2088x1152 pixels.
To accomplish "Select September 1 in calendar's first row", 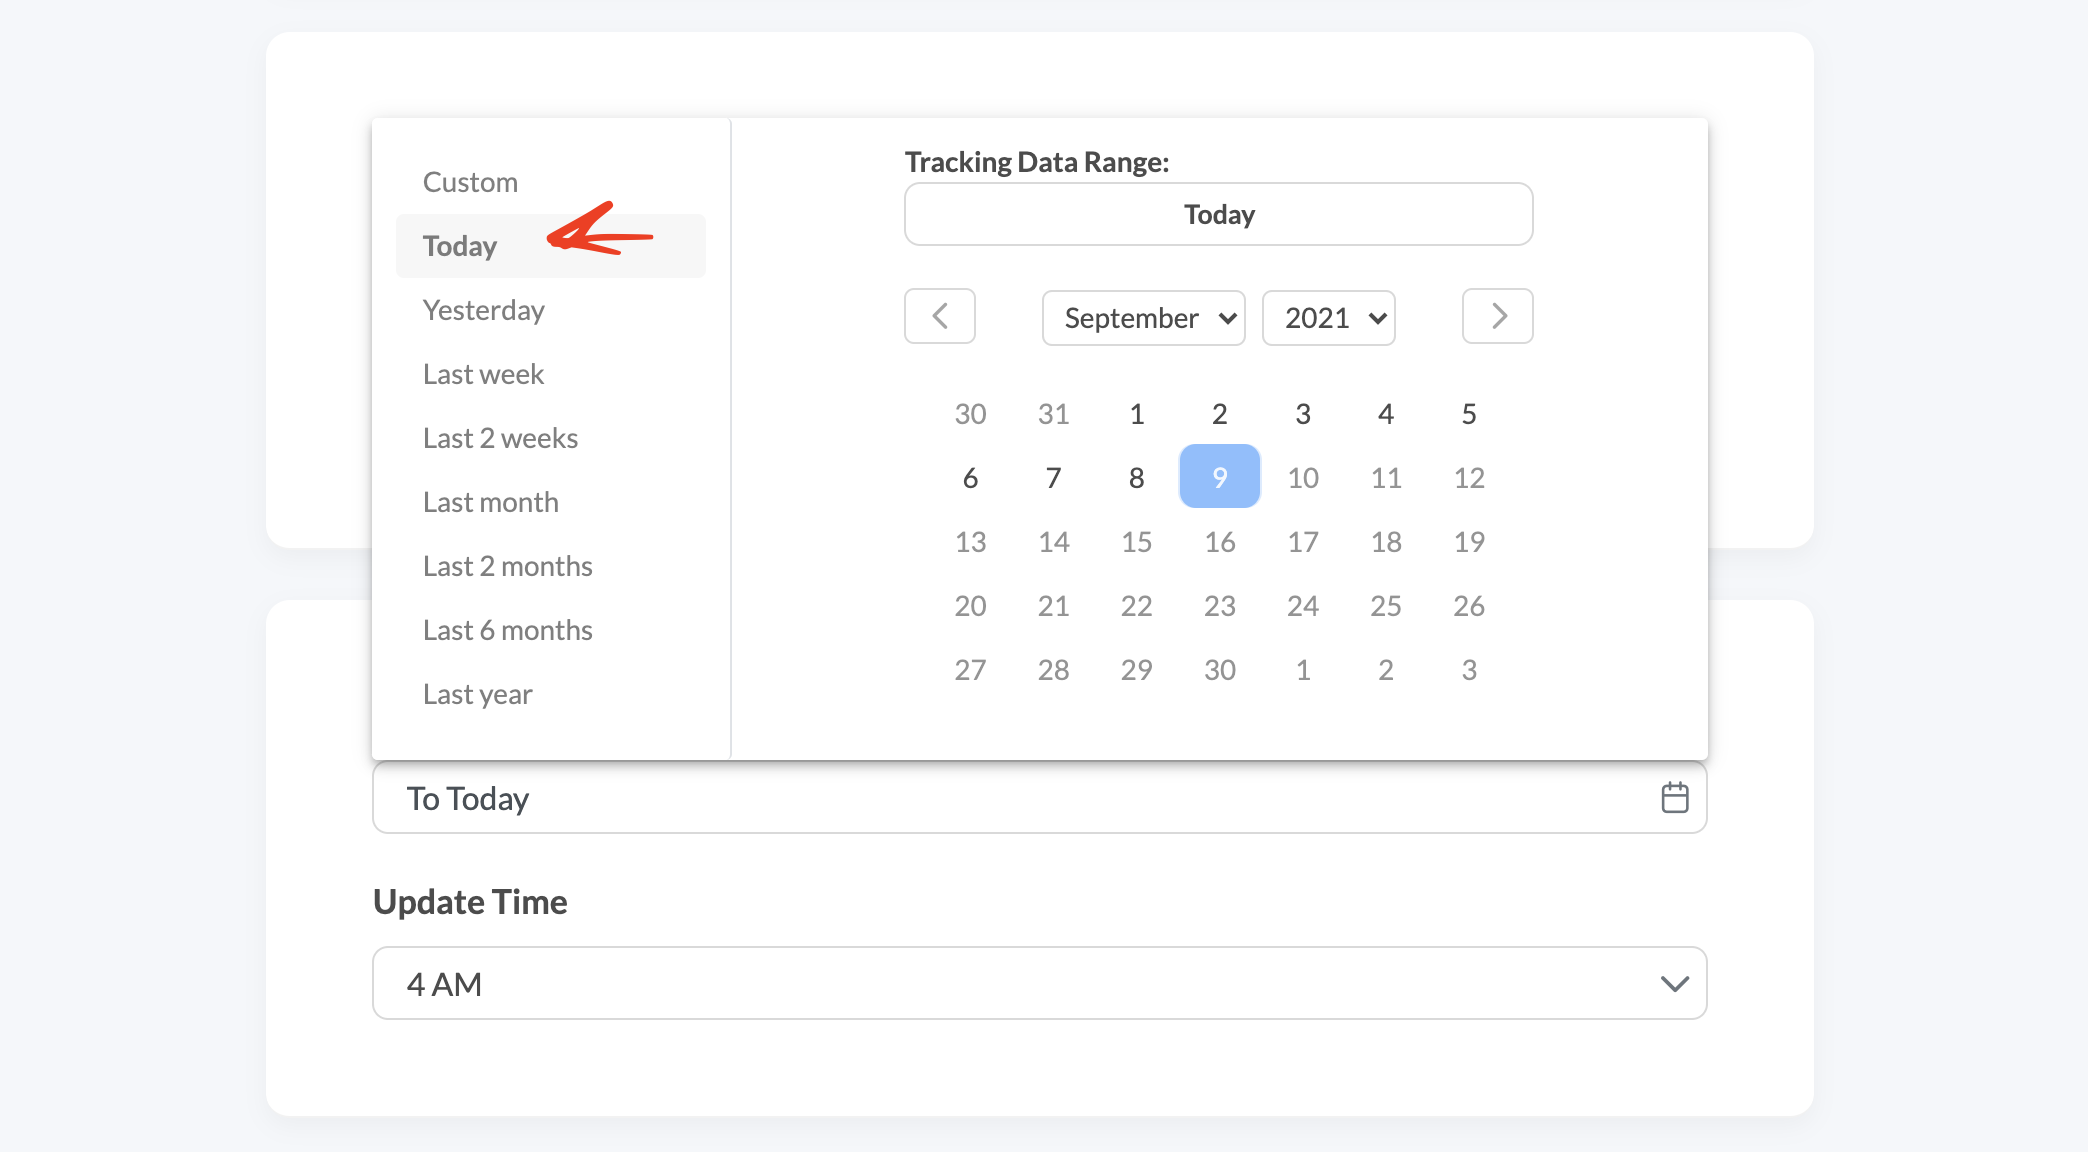I will [1137, 413].
